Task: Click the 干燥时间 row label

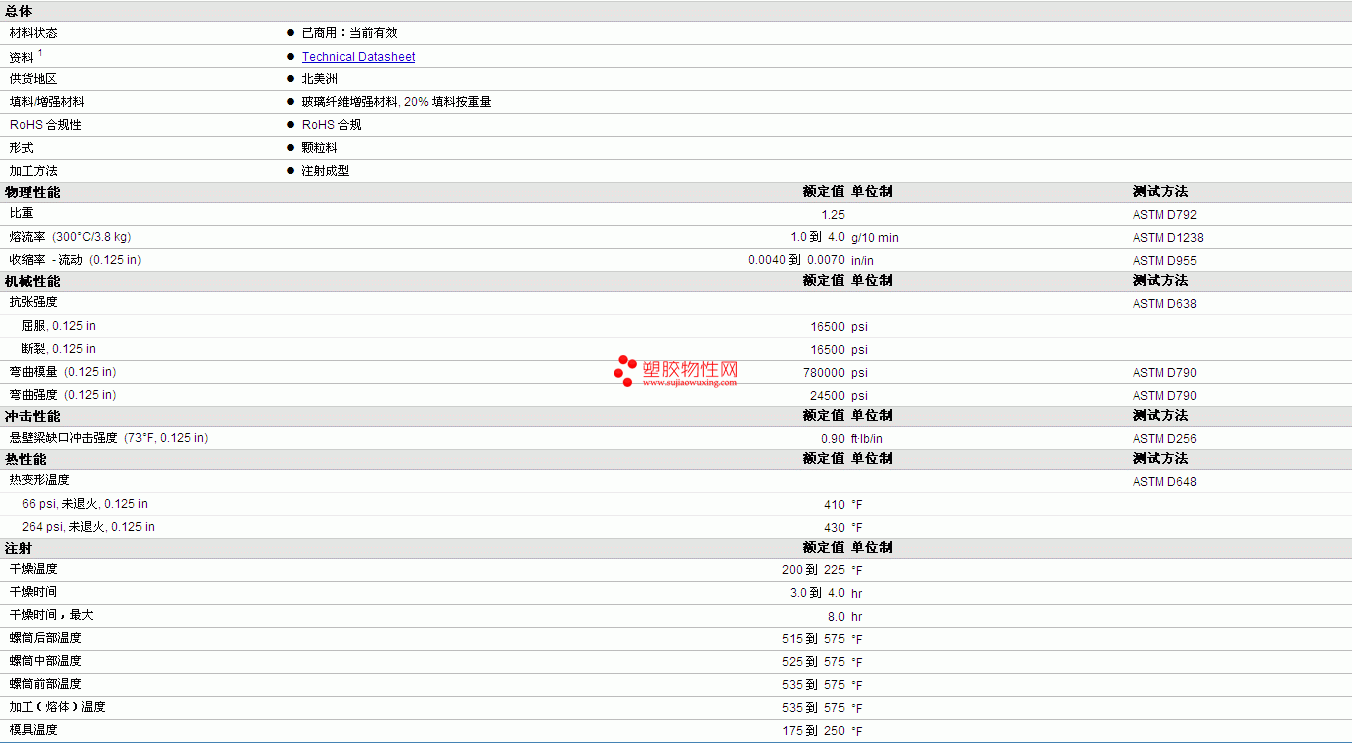Action: coord(34,592)
